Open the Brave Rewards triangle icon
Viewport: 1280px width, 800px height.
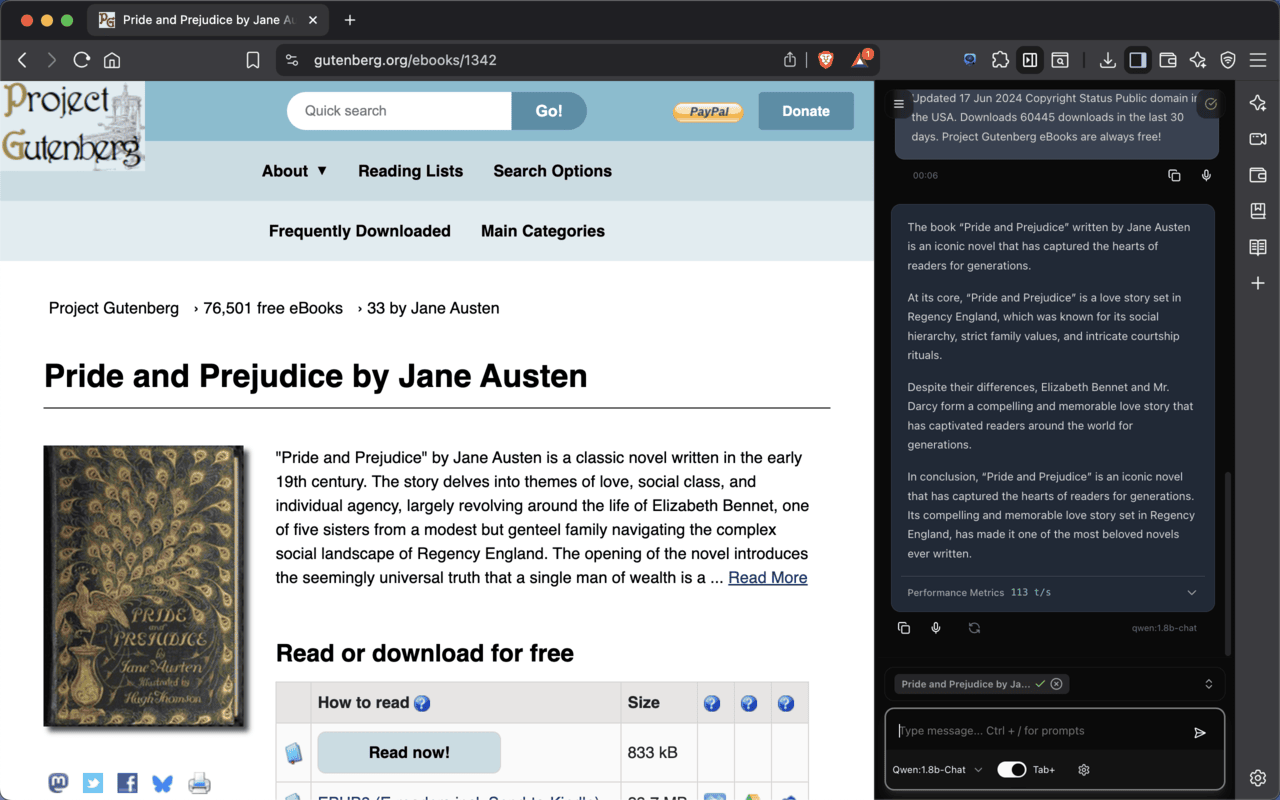coord(860,60)
